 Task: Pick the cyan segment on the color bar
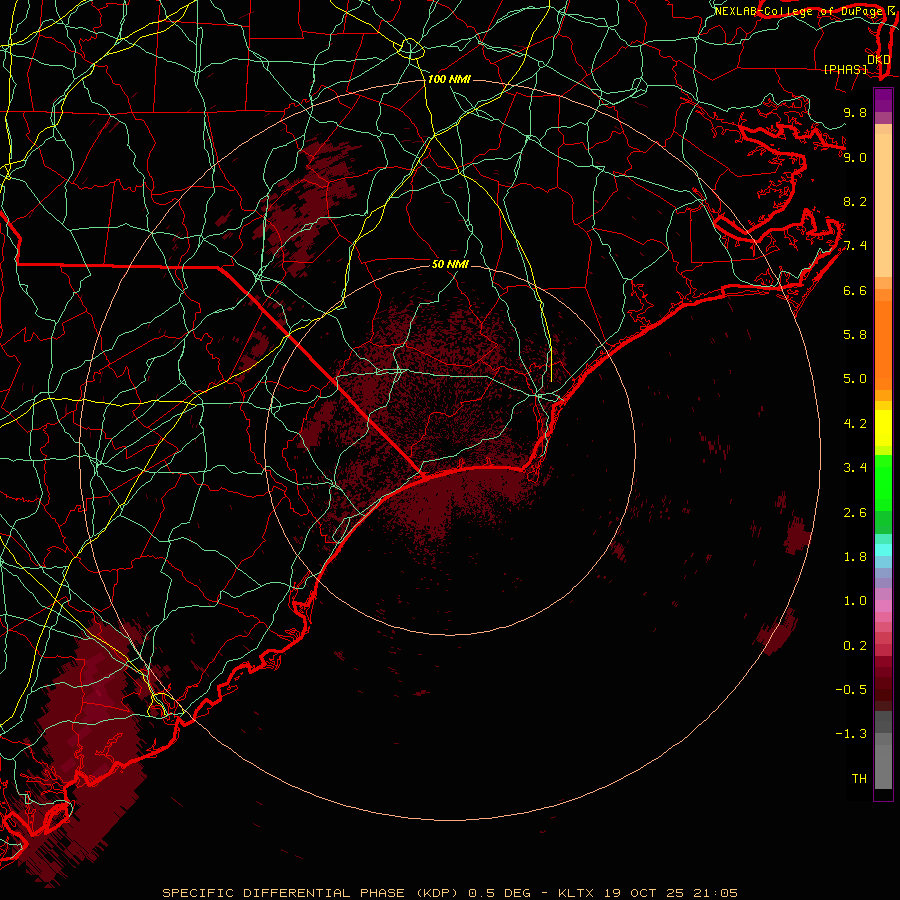pos(883,550)
